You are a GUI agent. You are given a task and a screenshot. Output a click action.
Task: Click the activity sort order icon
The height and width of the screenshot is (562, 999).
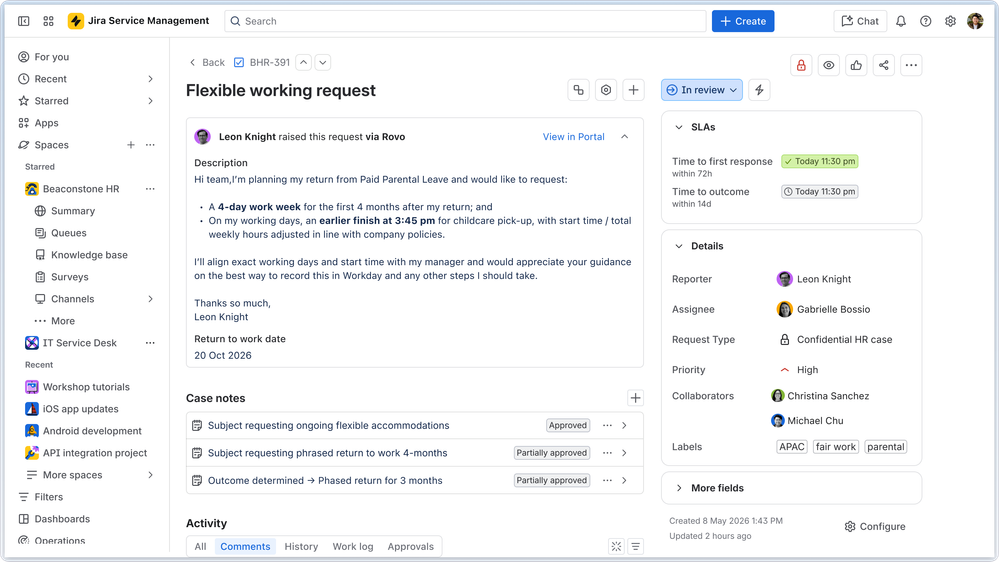pos(635,546)
